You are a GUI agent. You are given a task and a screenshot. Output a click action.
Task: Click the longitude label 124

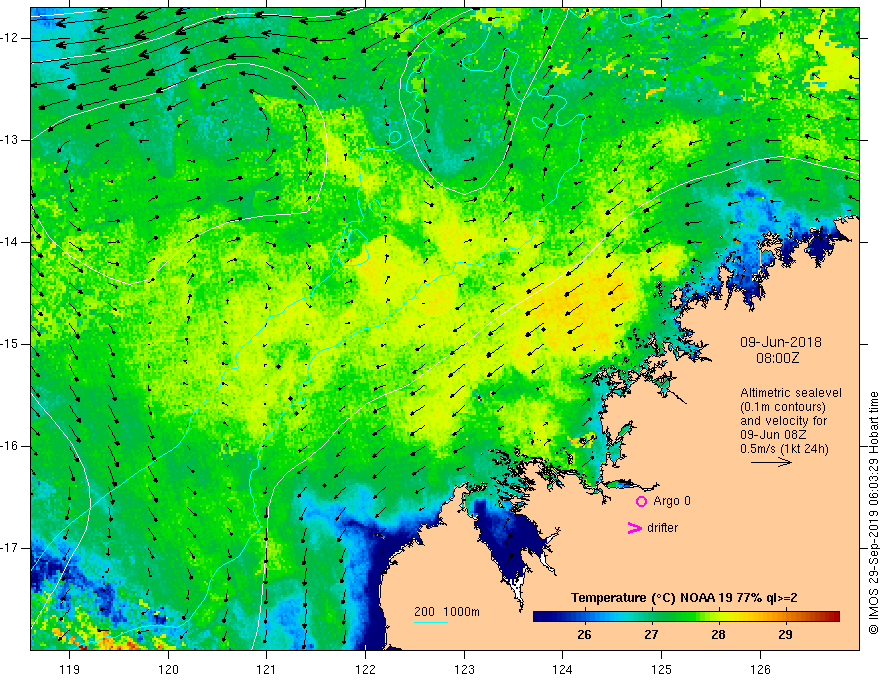click(563, 669)
